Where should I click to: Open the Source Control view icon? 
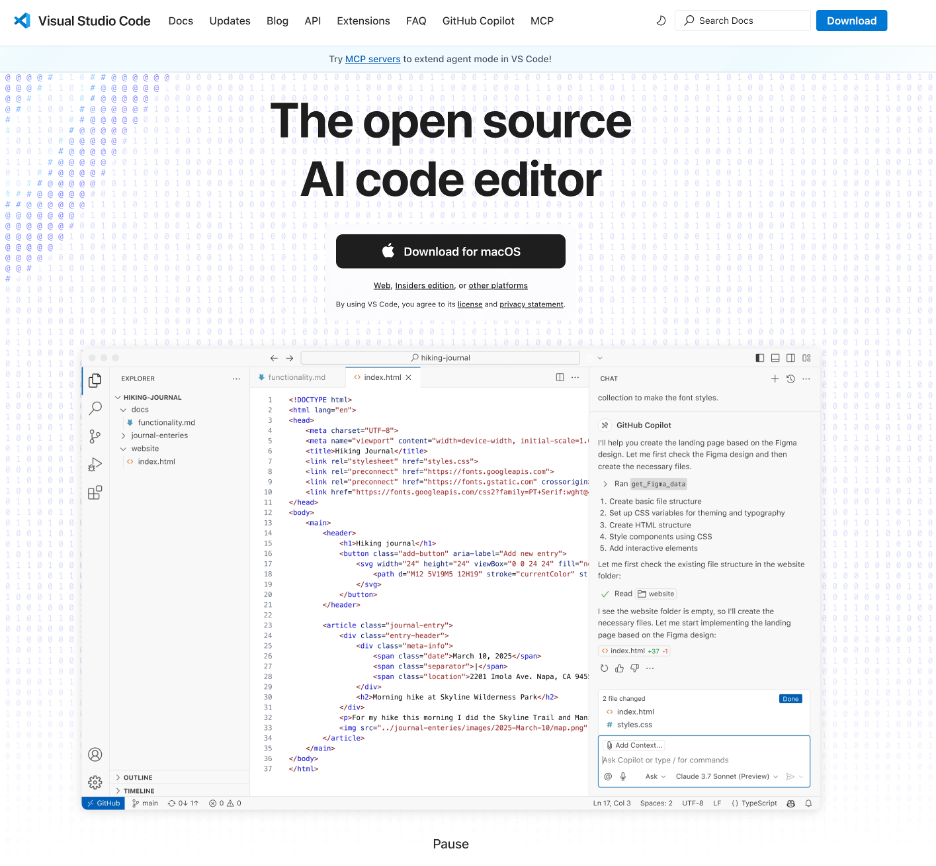pyautogui.click(x=95, y=436)
